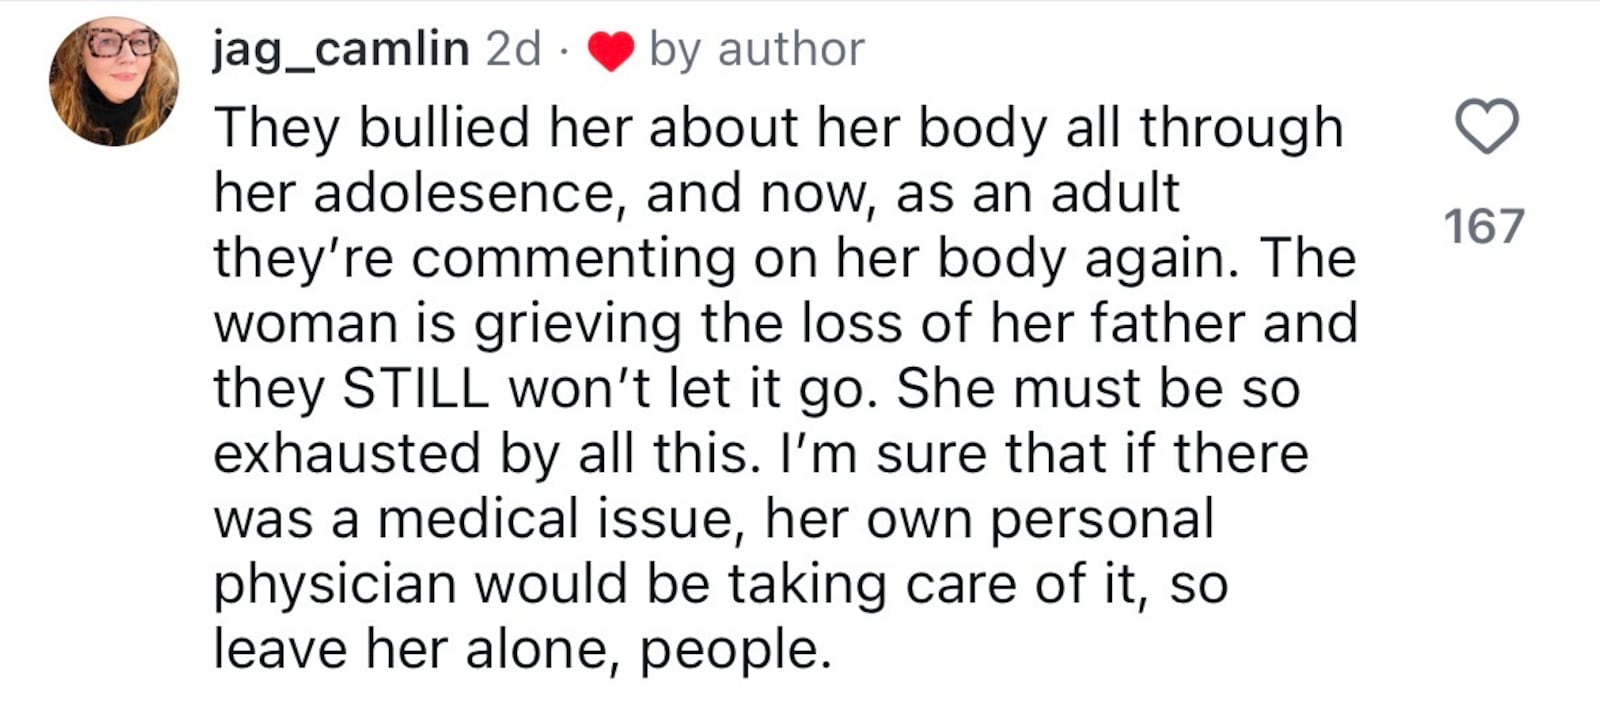Click the word 'commenting' in the comment

click(x=573, y=259)
